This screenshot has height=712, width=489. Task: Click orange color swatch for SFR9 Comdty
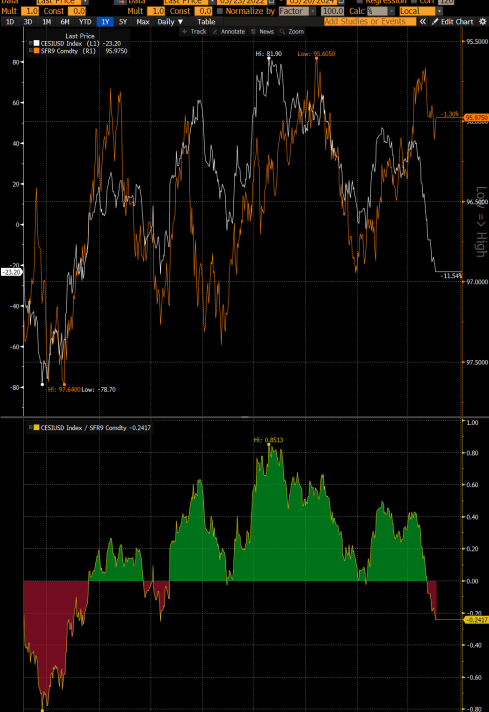pyautogui.click(x=36, y=51)
